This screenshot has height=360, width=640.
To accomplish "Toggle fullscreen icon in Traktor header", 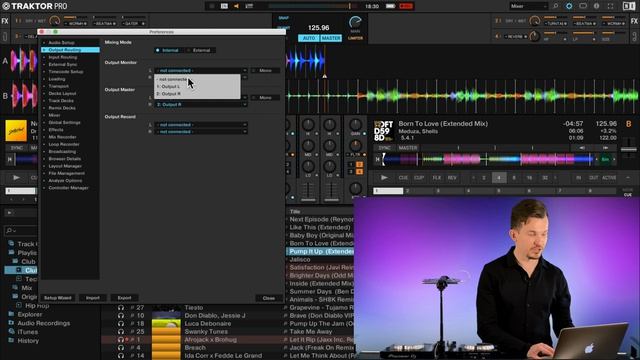I will pos(610,6).
